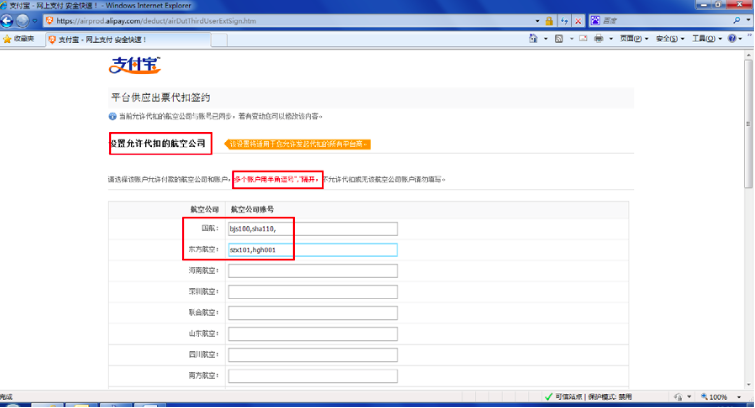Click the blue info icon beside the notice

112,116
